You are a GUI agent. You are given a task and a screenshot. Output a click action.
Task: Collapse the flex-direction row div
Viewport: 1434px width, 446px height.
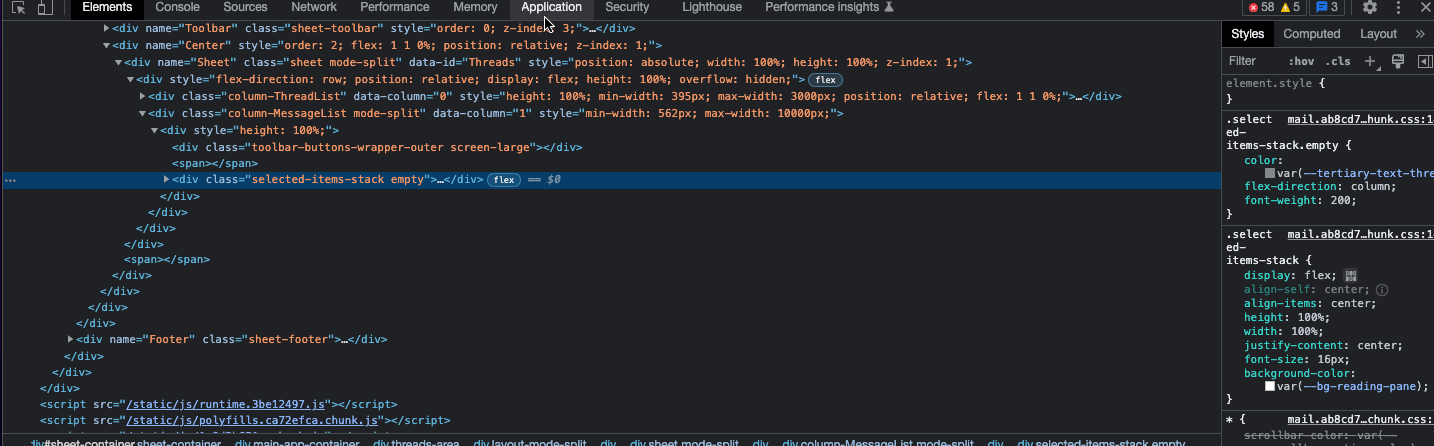[130, 79]
